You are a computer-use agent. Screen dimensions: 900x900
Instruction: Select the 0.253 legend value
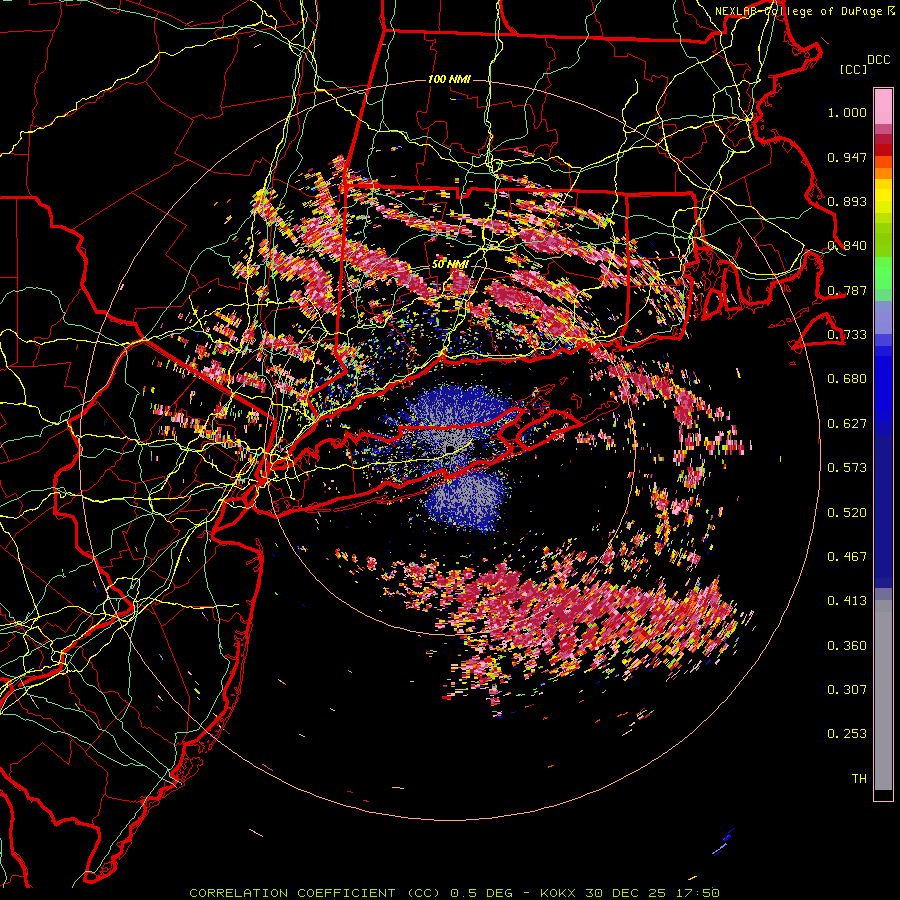[x=847, y=734]
